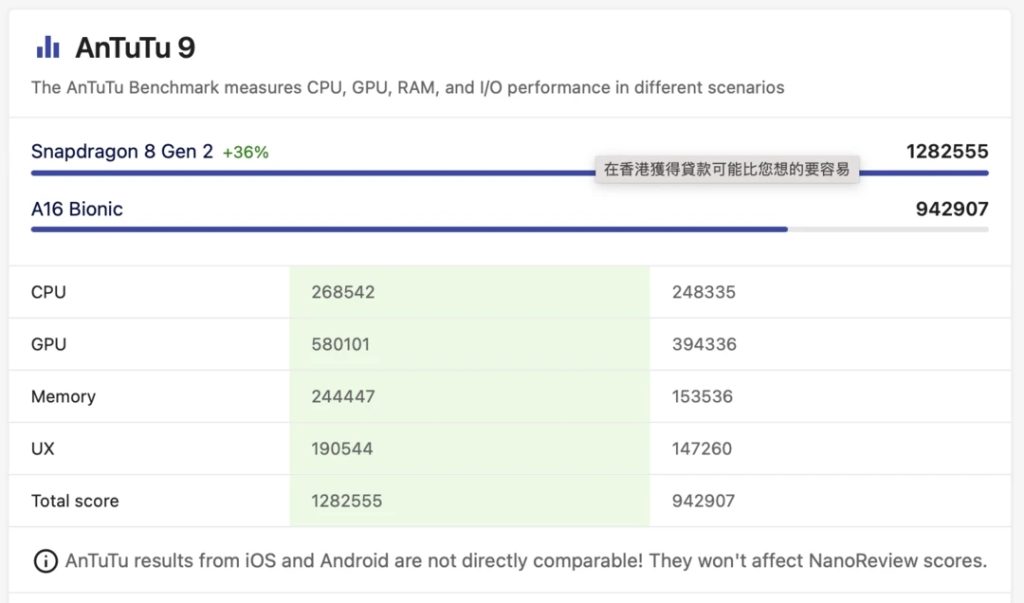Image resolution: width=1024 pixels, height=603 pixels.
Task: Click the A16 GPU score 394336
Action: tap(704, 344)
